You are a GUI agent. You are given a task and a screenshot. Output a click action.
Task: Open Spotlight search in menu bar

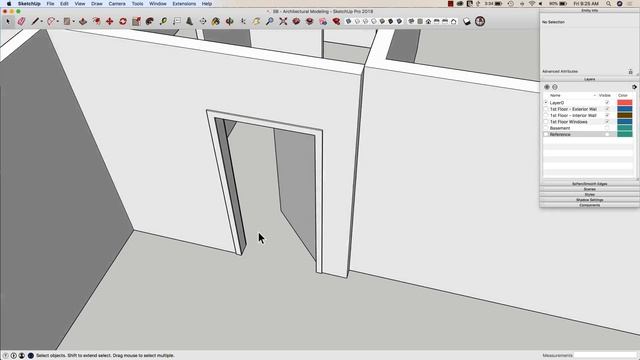608,4
